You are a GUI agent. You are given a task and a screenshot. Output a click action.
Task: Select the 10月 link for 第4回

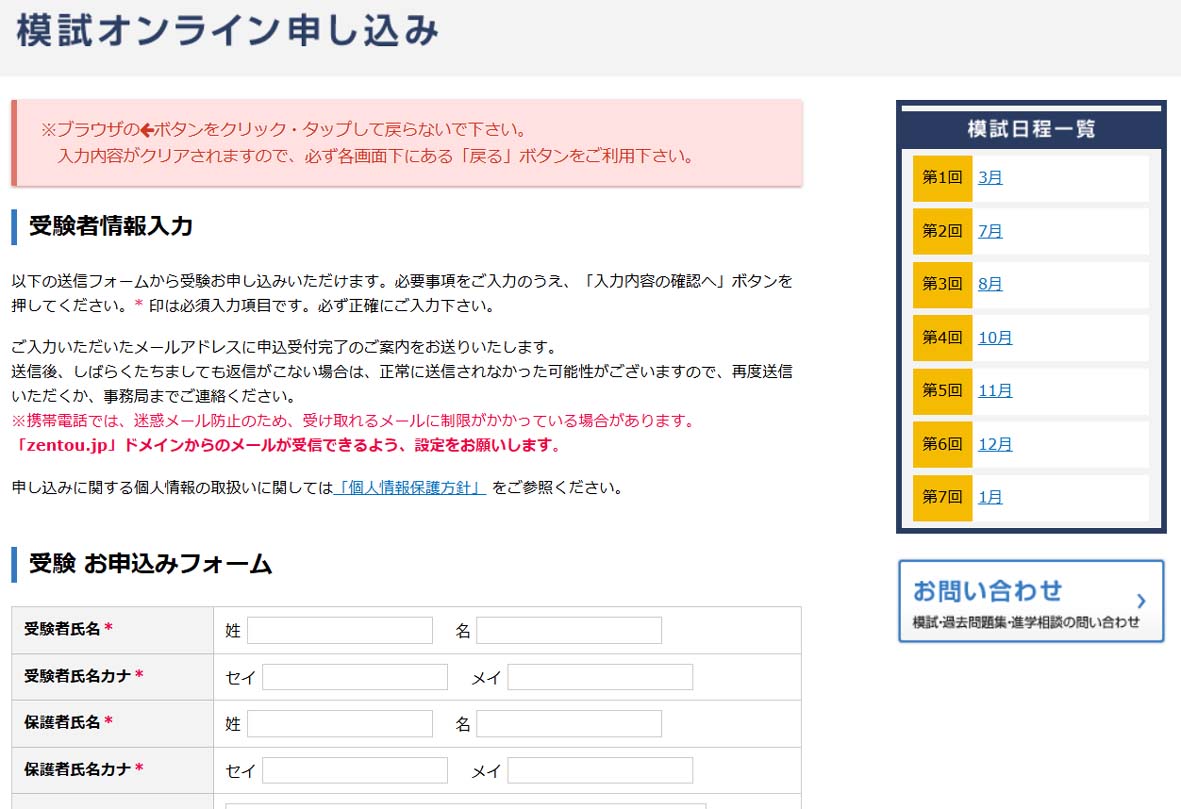coord(995,337)
